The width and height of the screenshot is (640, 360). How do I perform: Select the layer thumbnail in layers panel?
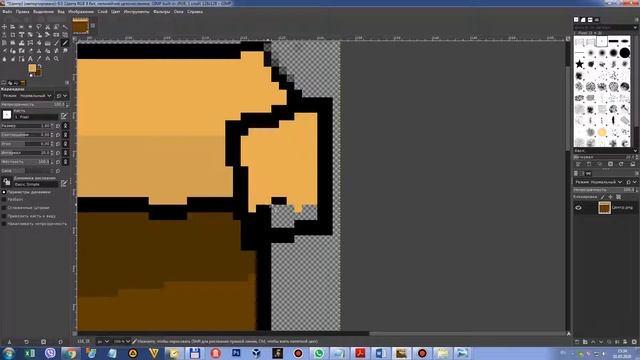[604, 208]
